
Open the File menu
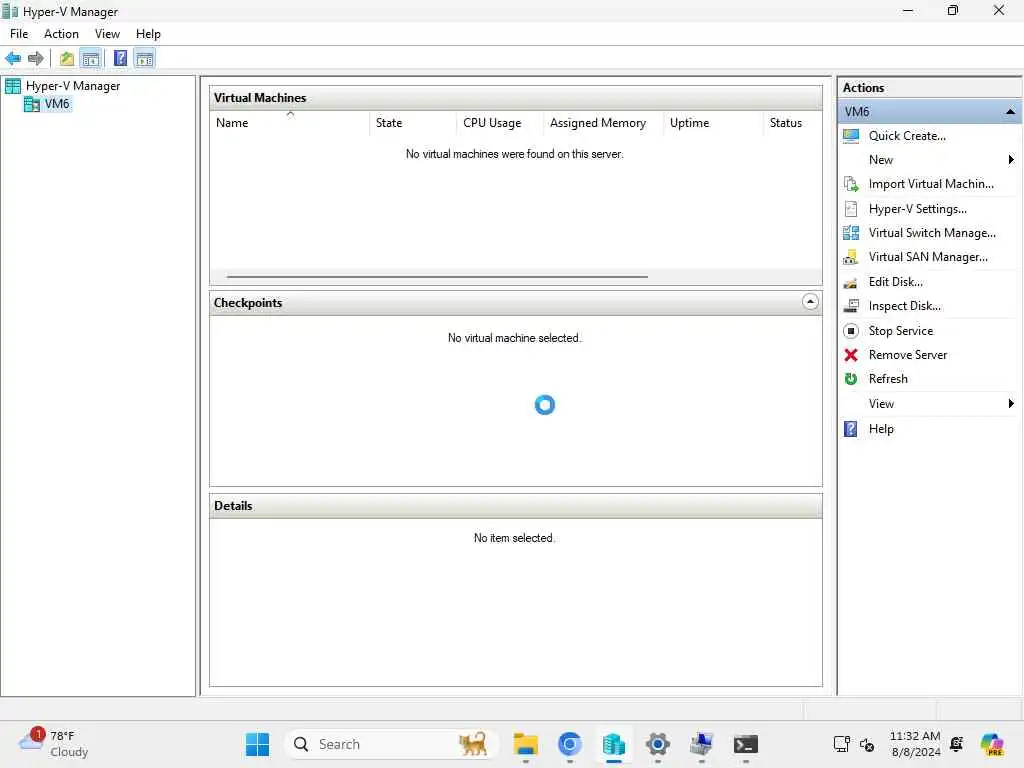click(19, 34)
